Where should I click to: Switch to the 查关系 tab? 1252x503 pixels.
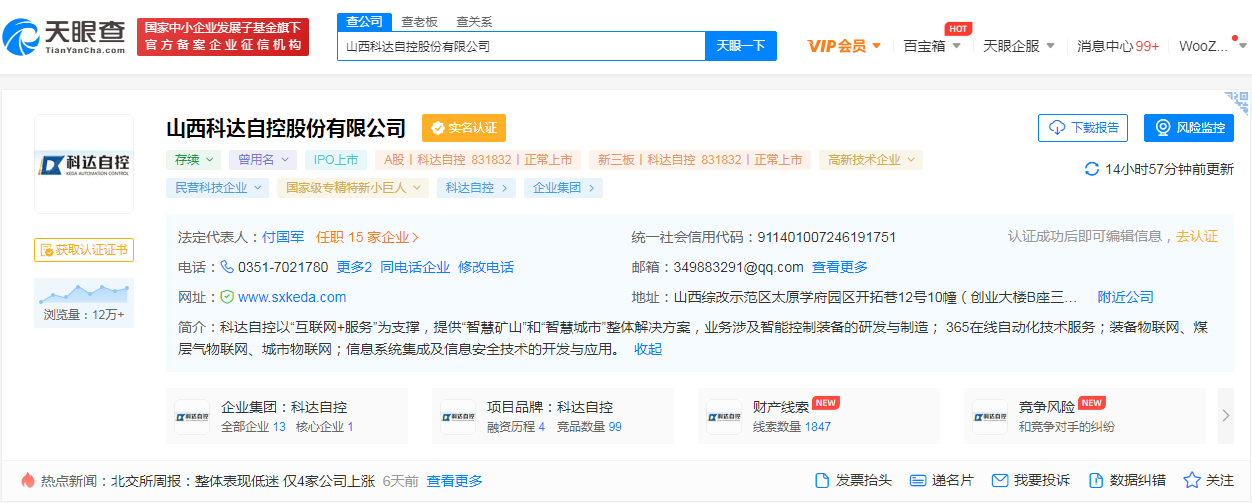[474, 21]
